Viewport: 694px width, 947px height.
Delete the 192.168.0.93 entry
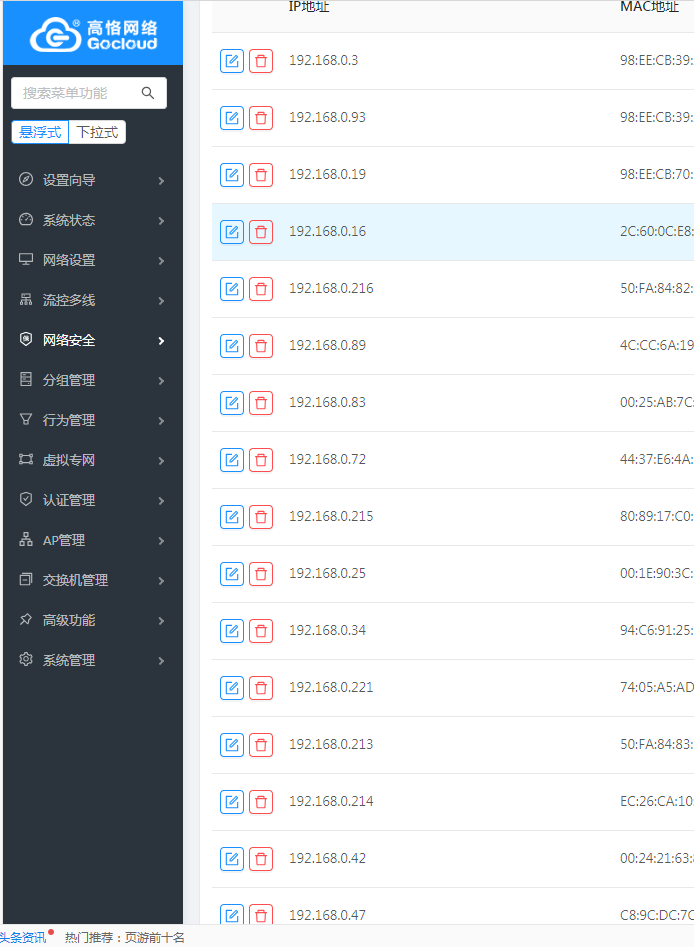(261, 118)
